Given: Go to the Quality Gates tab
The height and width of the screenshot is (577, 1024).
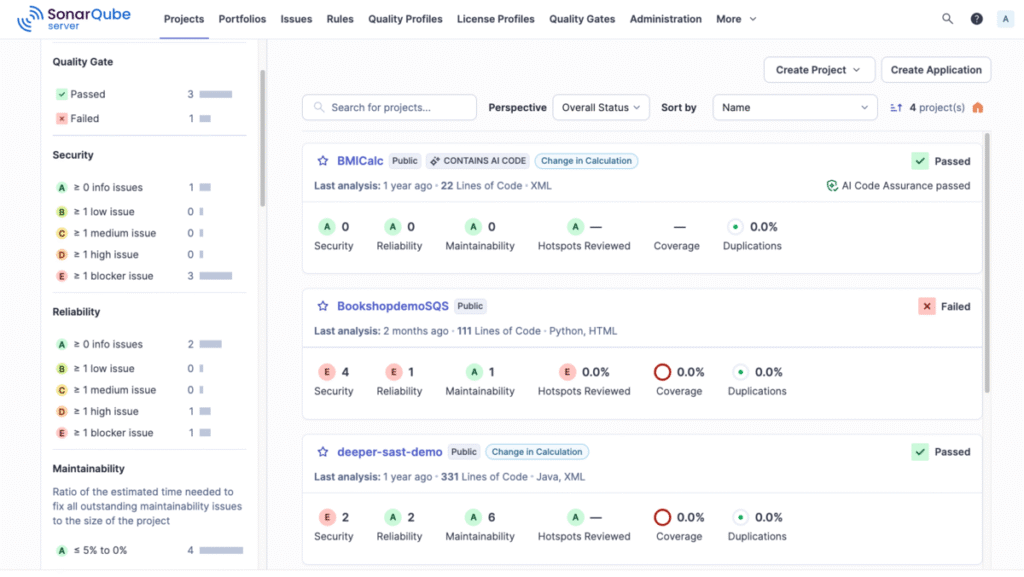Looking at the screenshot, I should (582, 19).
